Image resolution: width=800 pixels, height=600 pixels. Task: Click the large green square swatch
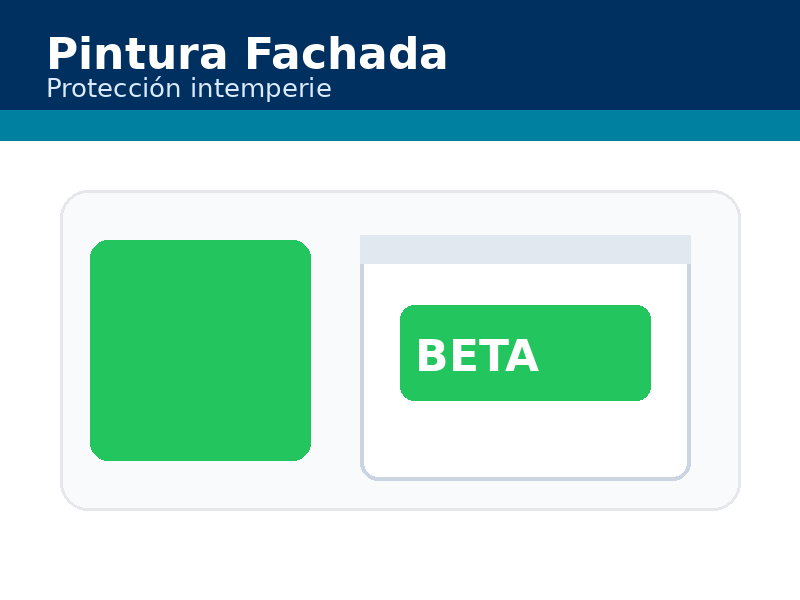(200, 350)
